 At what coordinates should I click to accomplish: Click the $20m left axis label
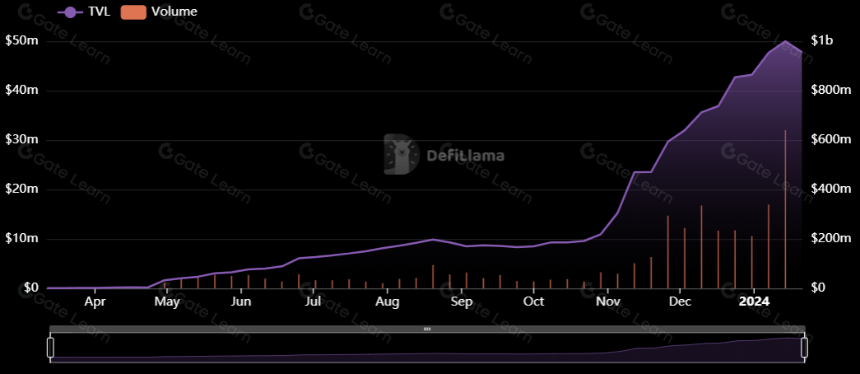[x=21, y=189]
